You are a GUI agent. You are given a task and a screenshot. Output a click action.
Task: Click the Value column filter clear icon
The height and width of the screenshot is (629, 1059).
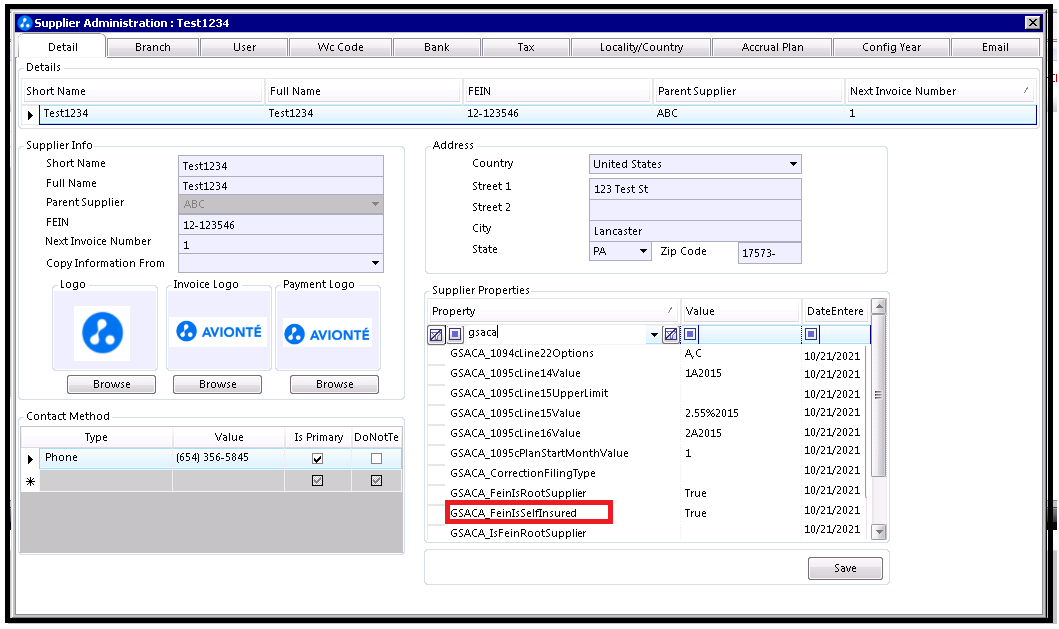pyautogui.click(x=671, y=334)
